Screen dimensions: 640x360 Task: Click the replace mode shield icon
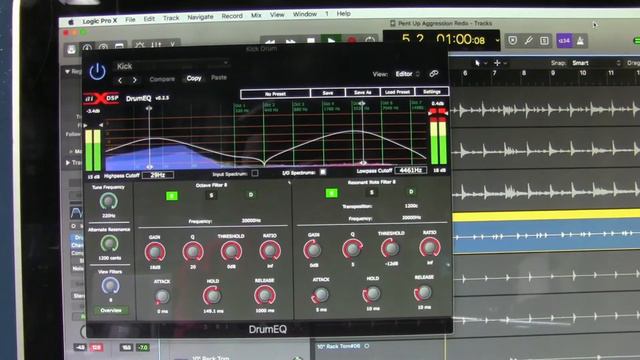pyautogui.click(x=513, y=40)
